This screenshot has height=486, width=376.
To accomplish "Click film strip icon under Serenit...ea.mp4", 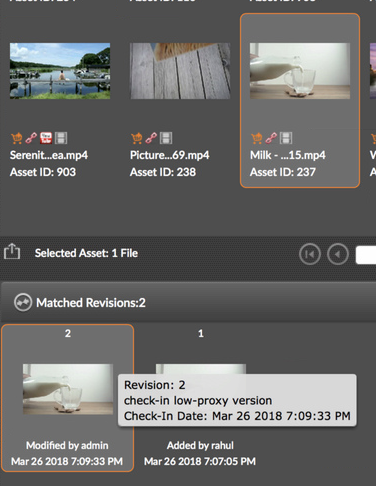I will click(61, 138).
